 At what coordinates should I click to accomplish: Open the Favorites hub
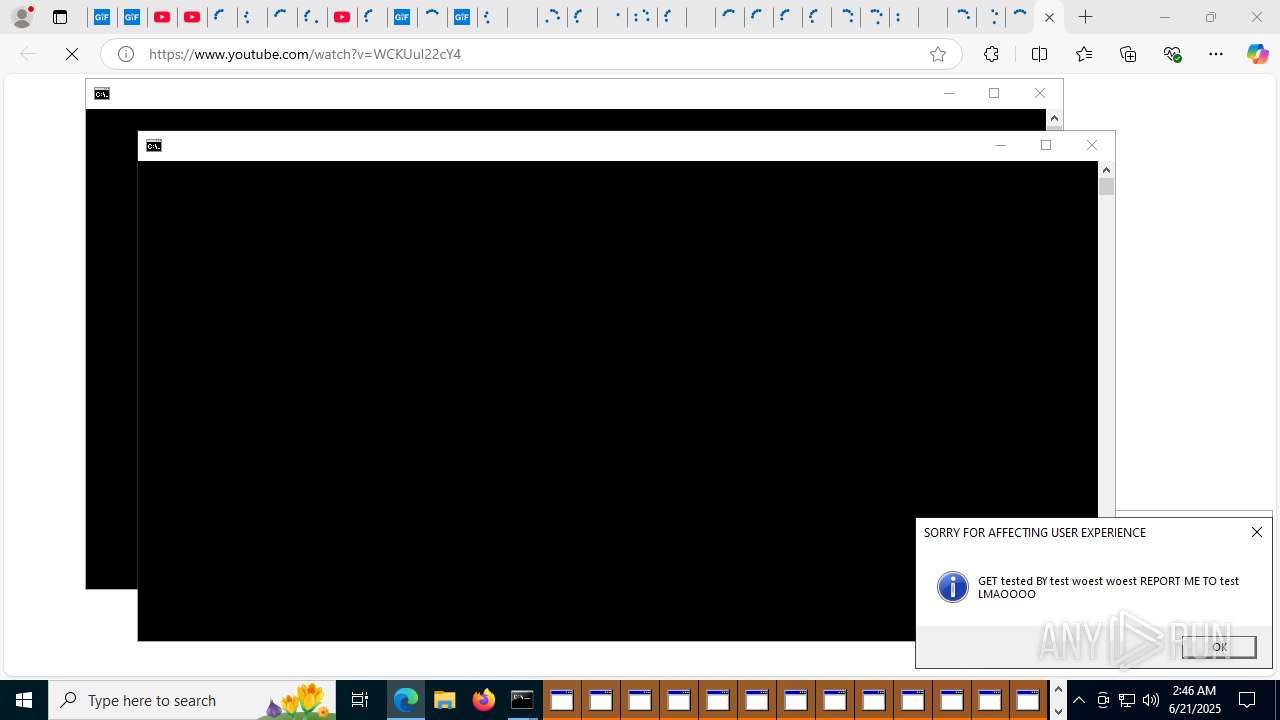1084,54
